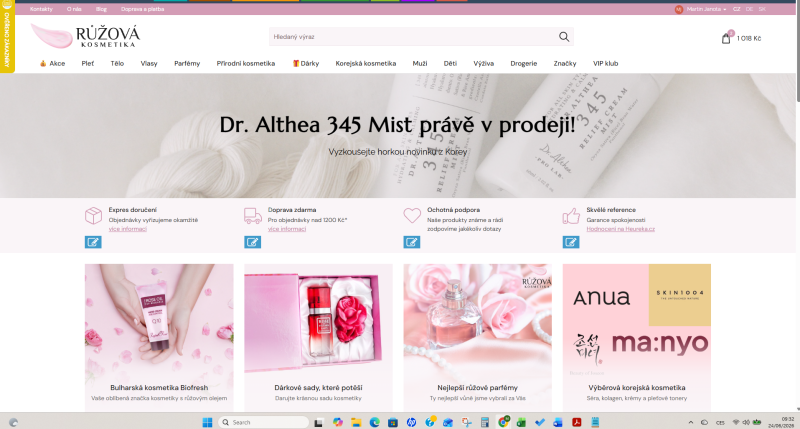Switch language to DE

749,9
